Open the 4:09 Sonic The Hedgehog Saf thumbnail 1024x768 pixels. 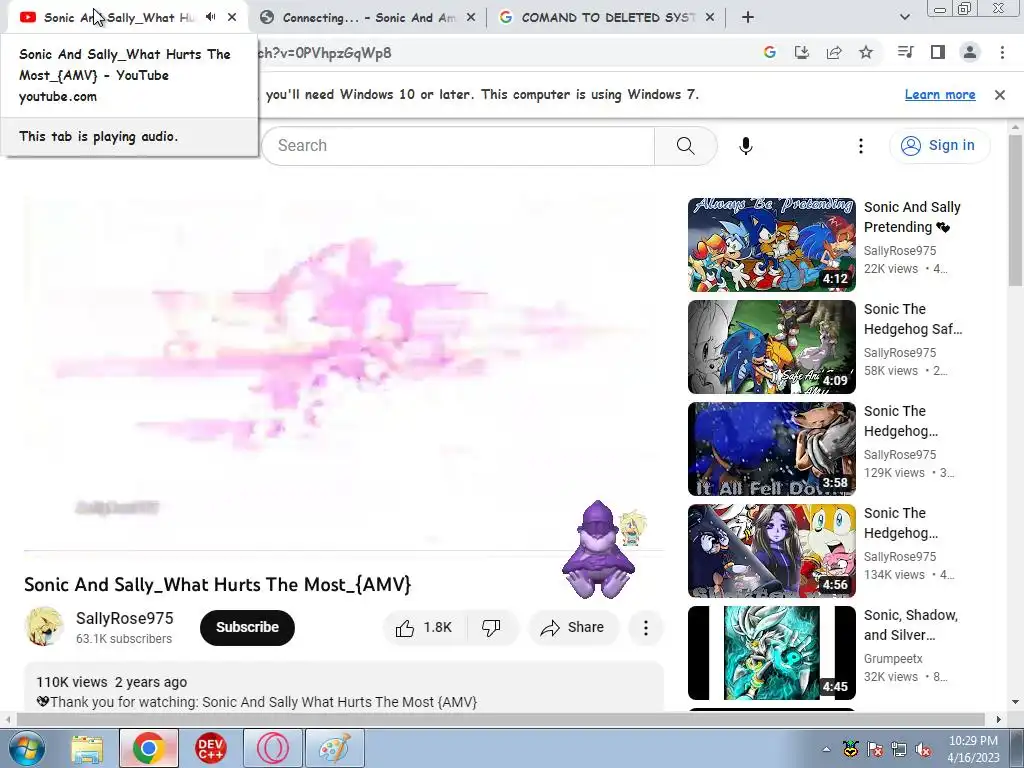click(771, 347)
